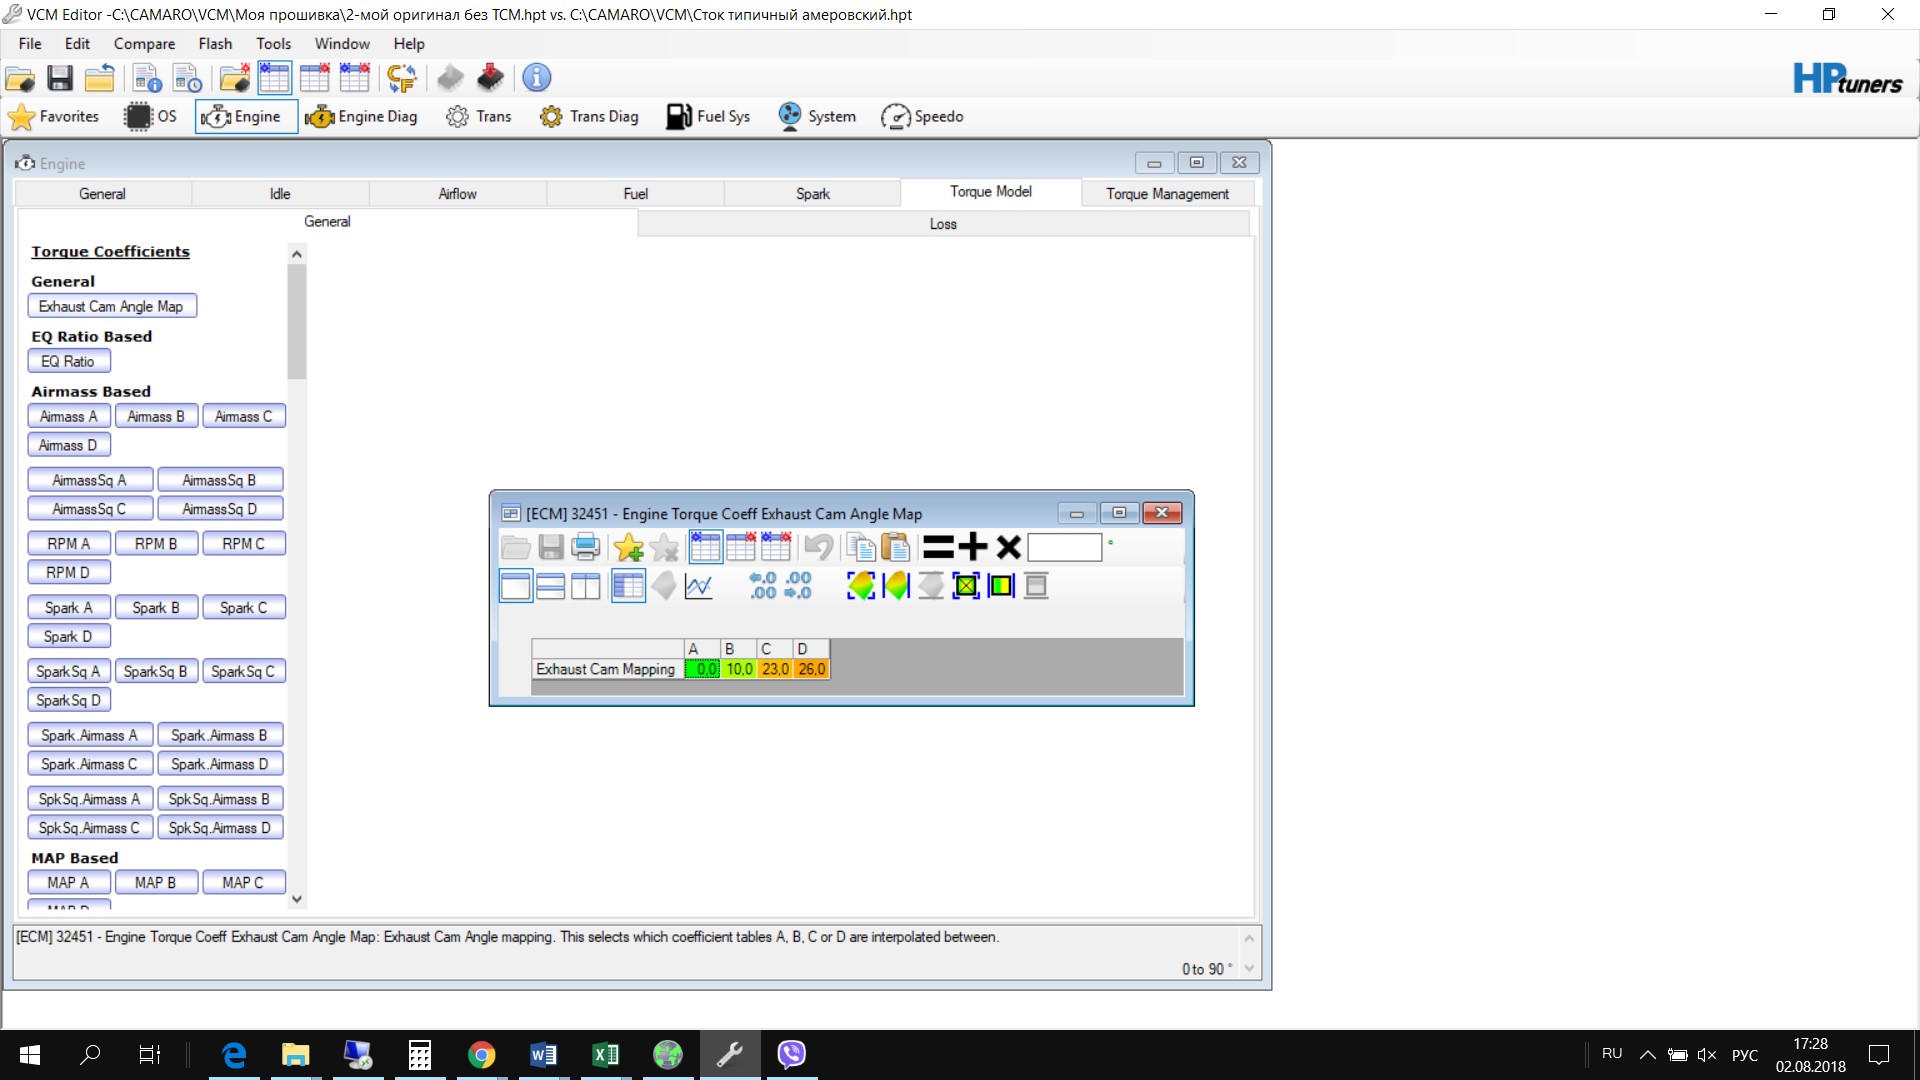Click the decrease decimal places icon
The image size is (1920, 1080).
(x=797, y=586)
